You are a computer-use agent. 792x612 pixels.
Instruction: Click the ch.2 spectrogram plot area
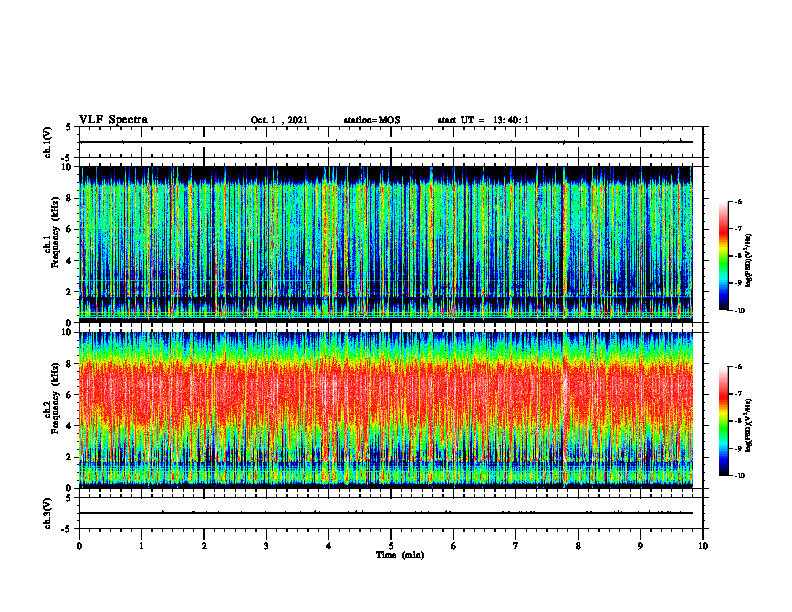click(x=386, y=410)
